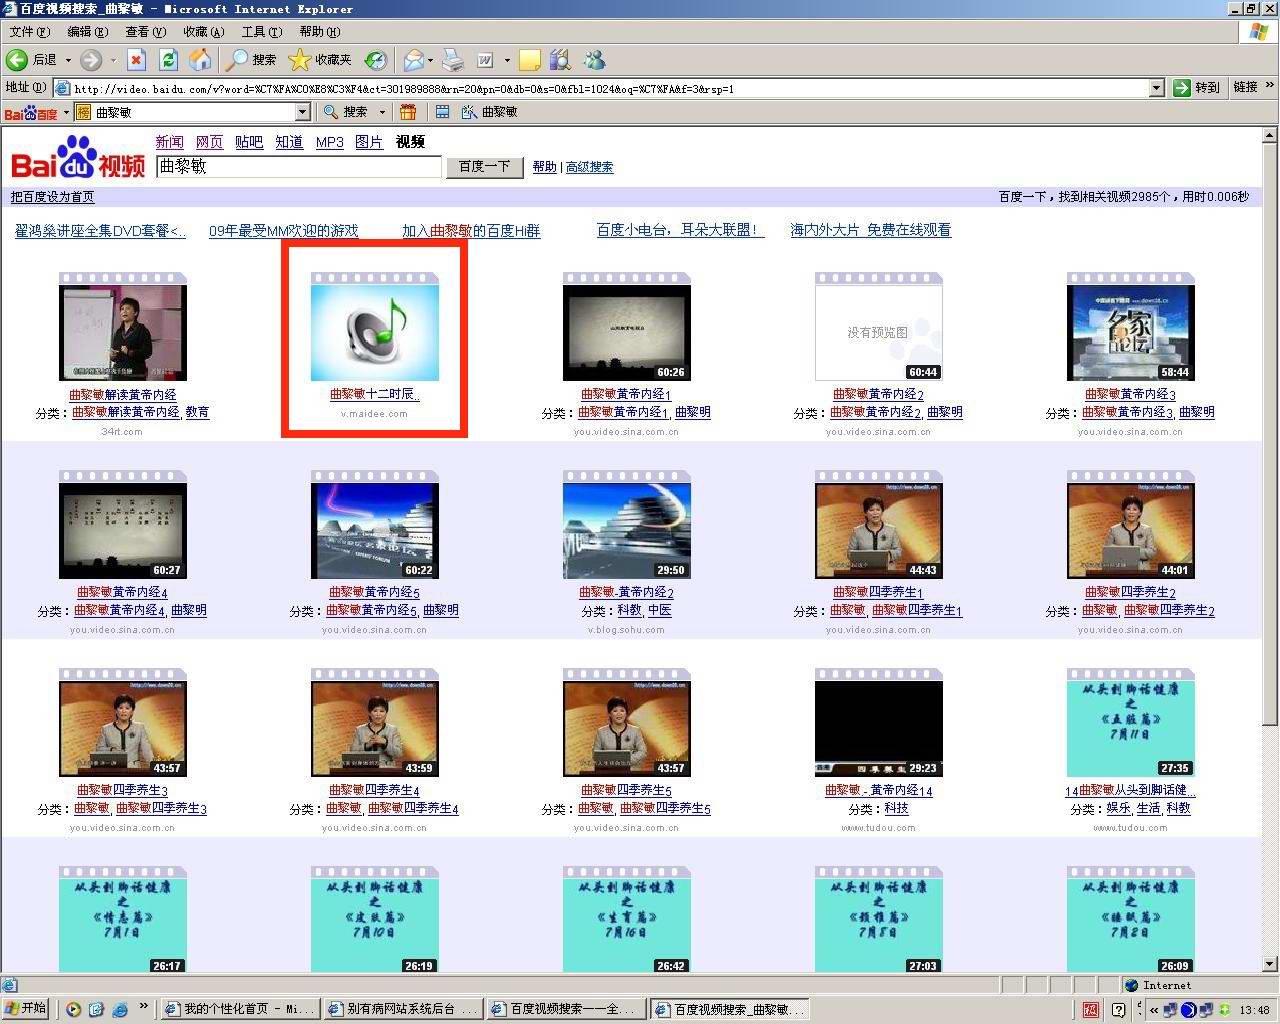
Task: Open the History toolbar icon
Action: [x=375, y=60]
